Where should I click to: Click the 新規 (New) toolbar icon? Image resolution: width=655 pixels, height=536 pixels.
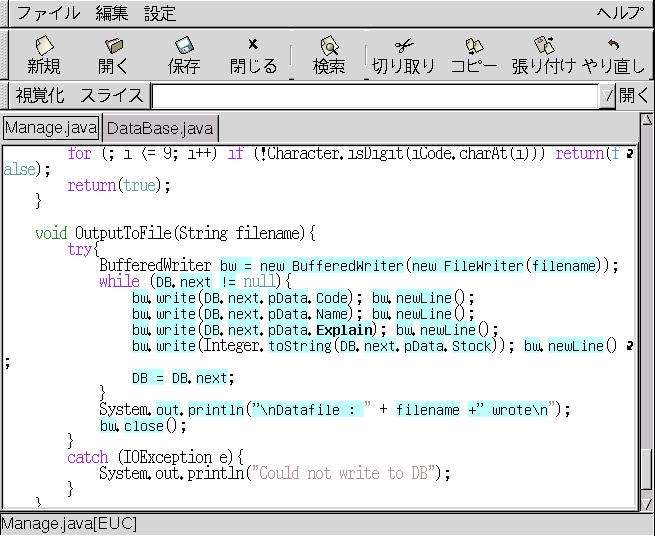click(x=43, y=55)
